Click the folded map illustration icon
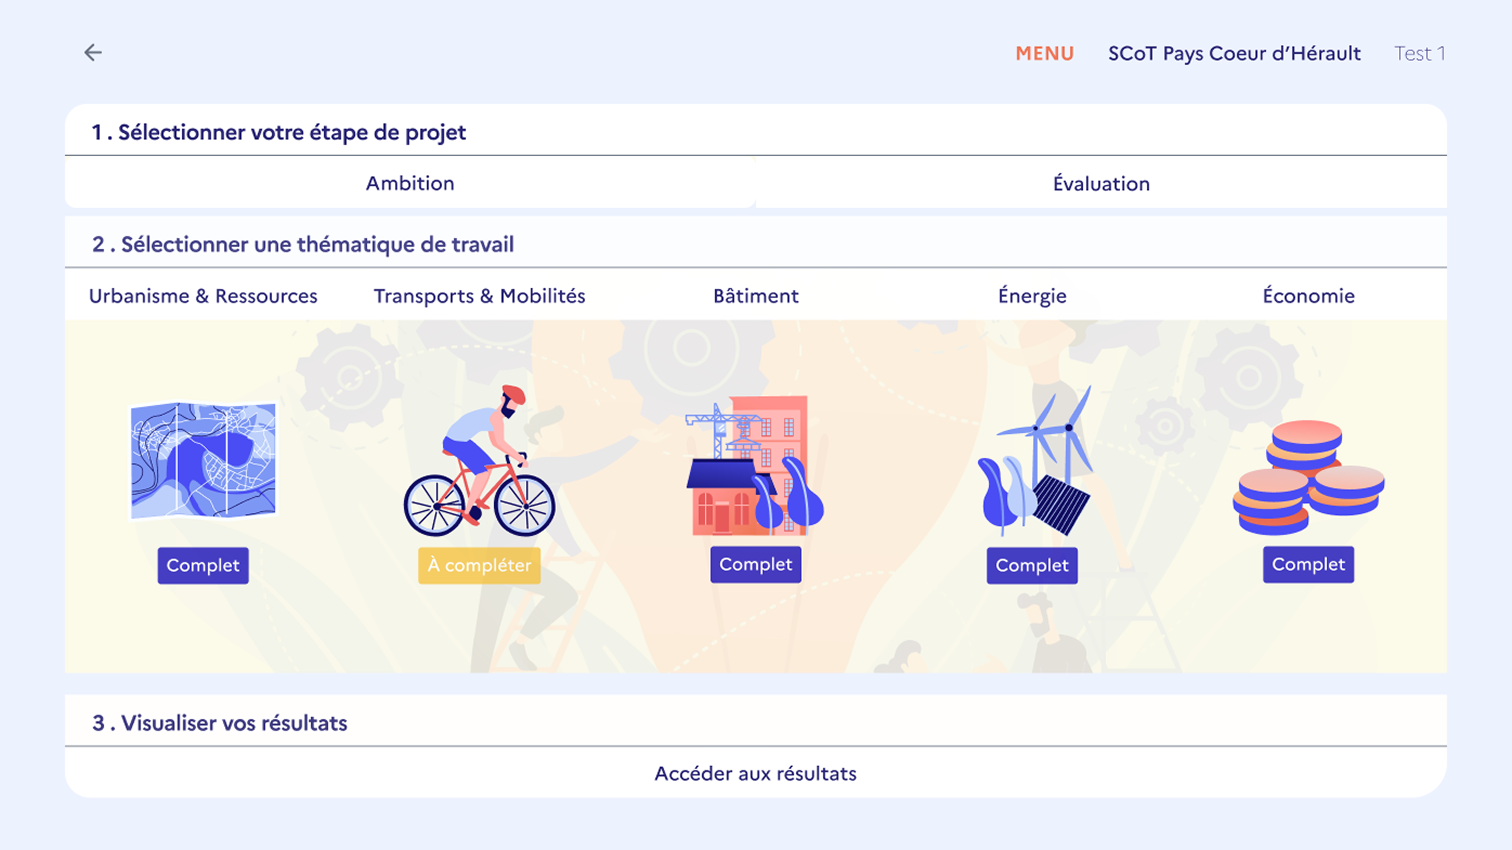This screenshot has height=850, width=1512. click(x=203, y=460)
